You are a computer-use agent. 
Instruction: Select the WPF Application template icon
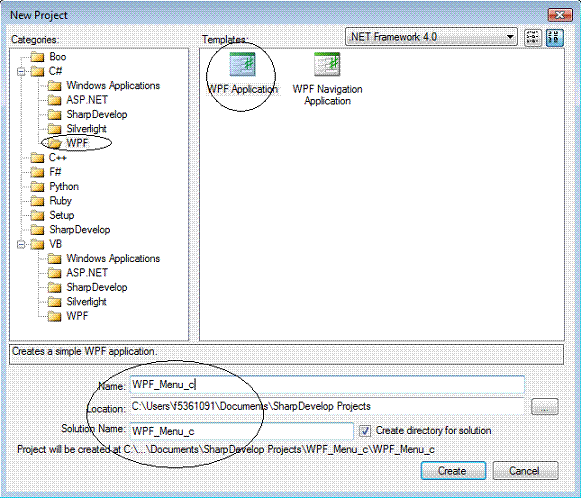(242, 64)
